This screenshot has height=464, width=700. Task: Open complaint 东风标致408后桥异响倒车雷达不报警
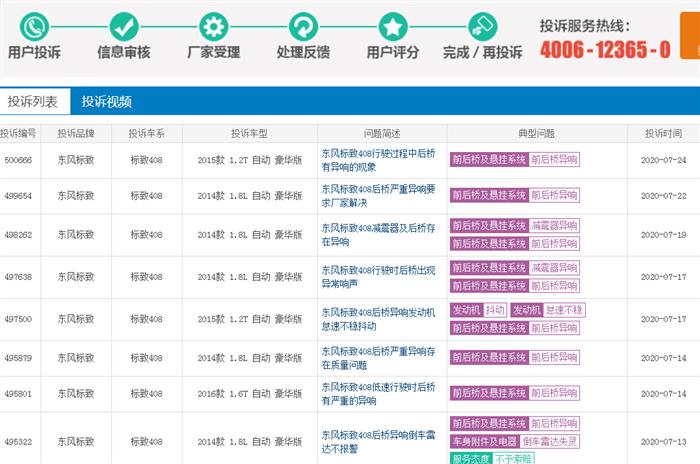[x=378, y=441]
